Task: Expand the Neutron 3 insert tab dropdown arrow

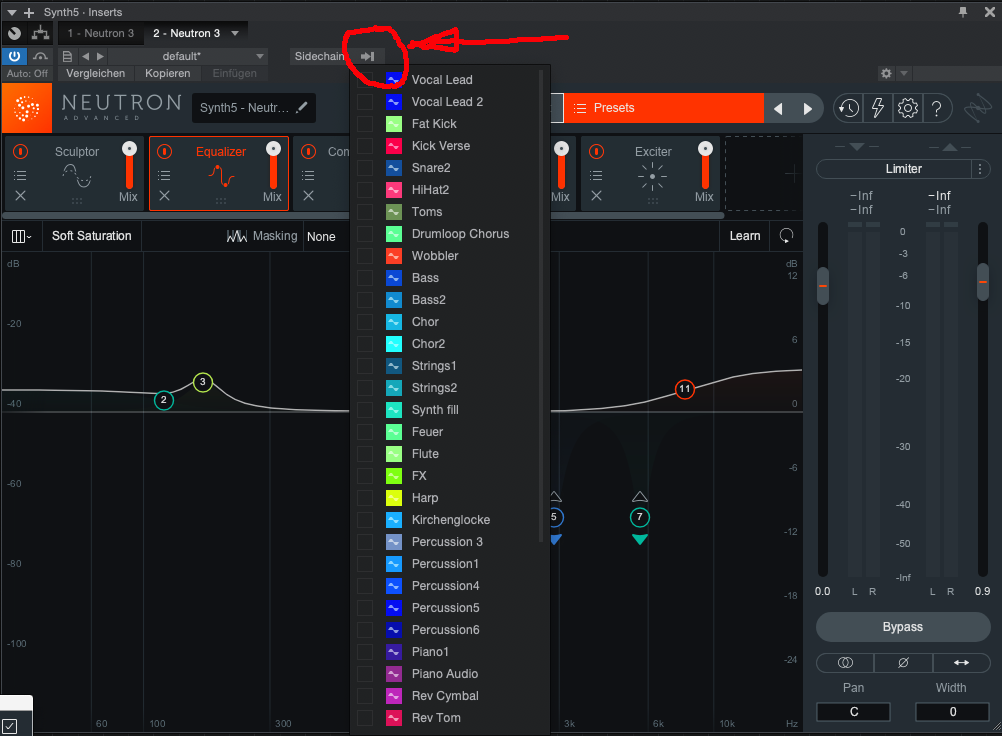Action: pos(235,33)
